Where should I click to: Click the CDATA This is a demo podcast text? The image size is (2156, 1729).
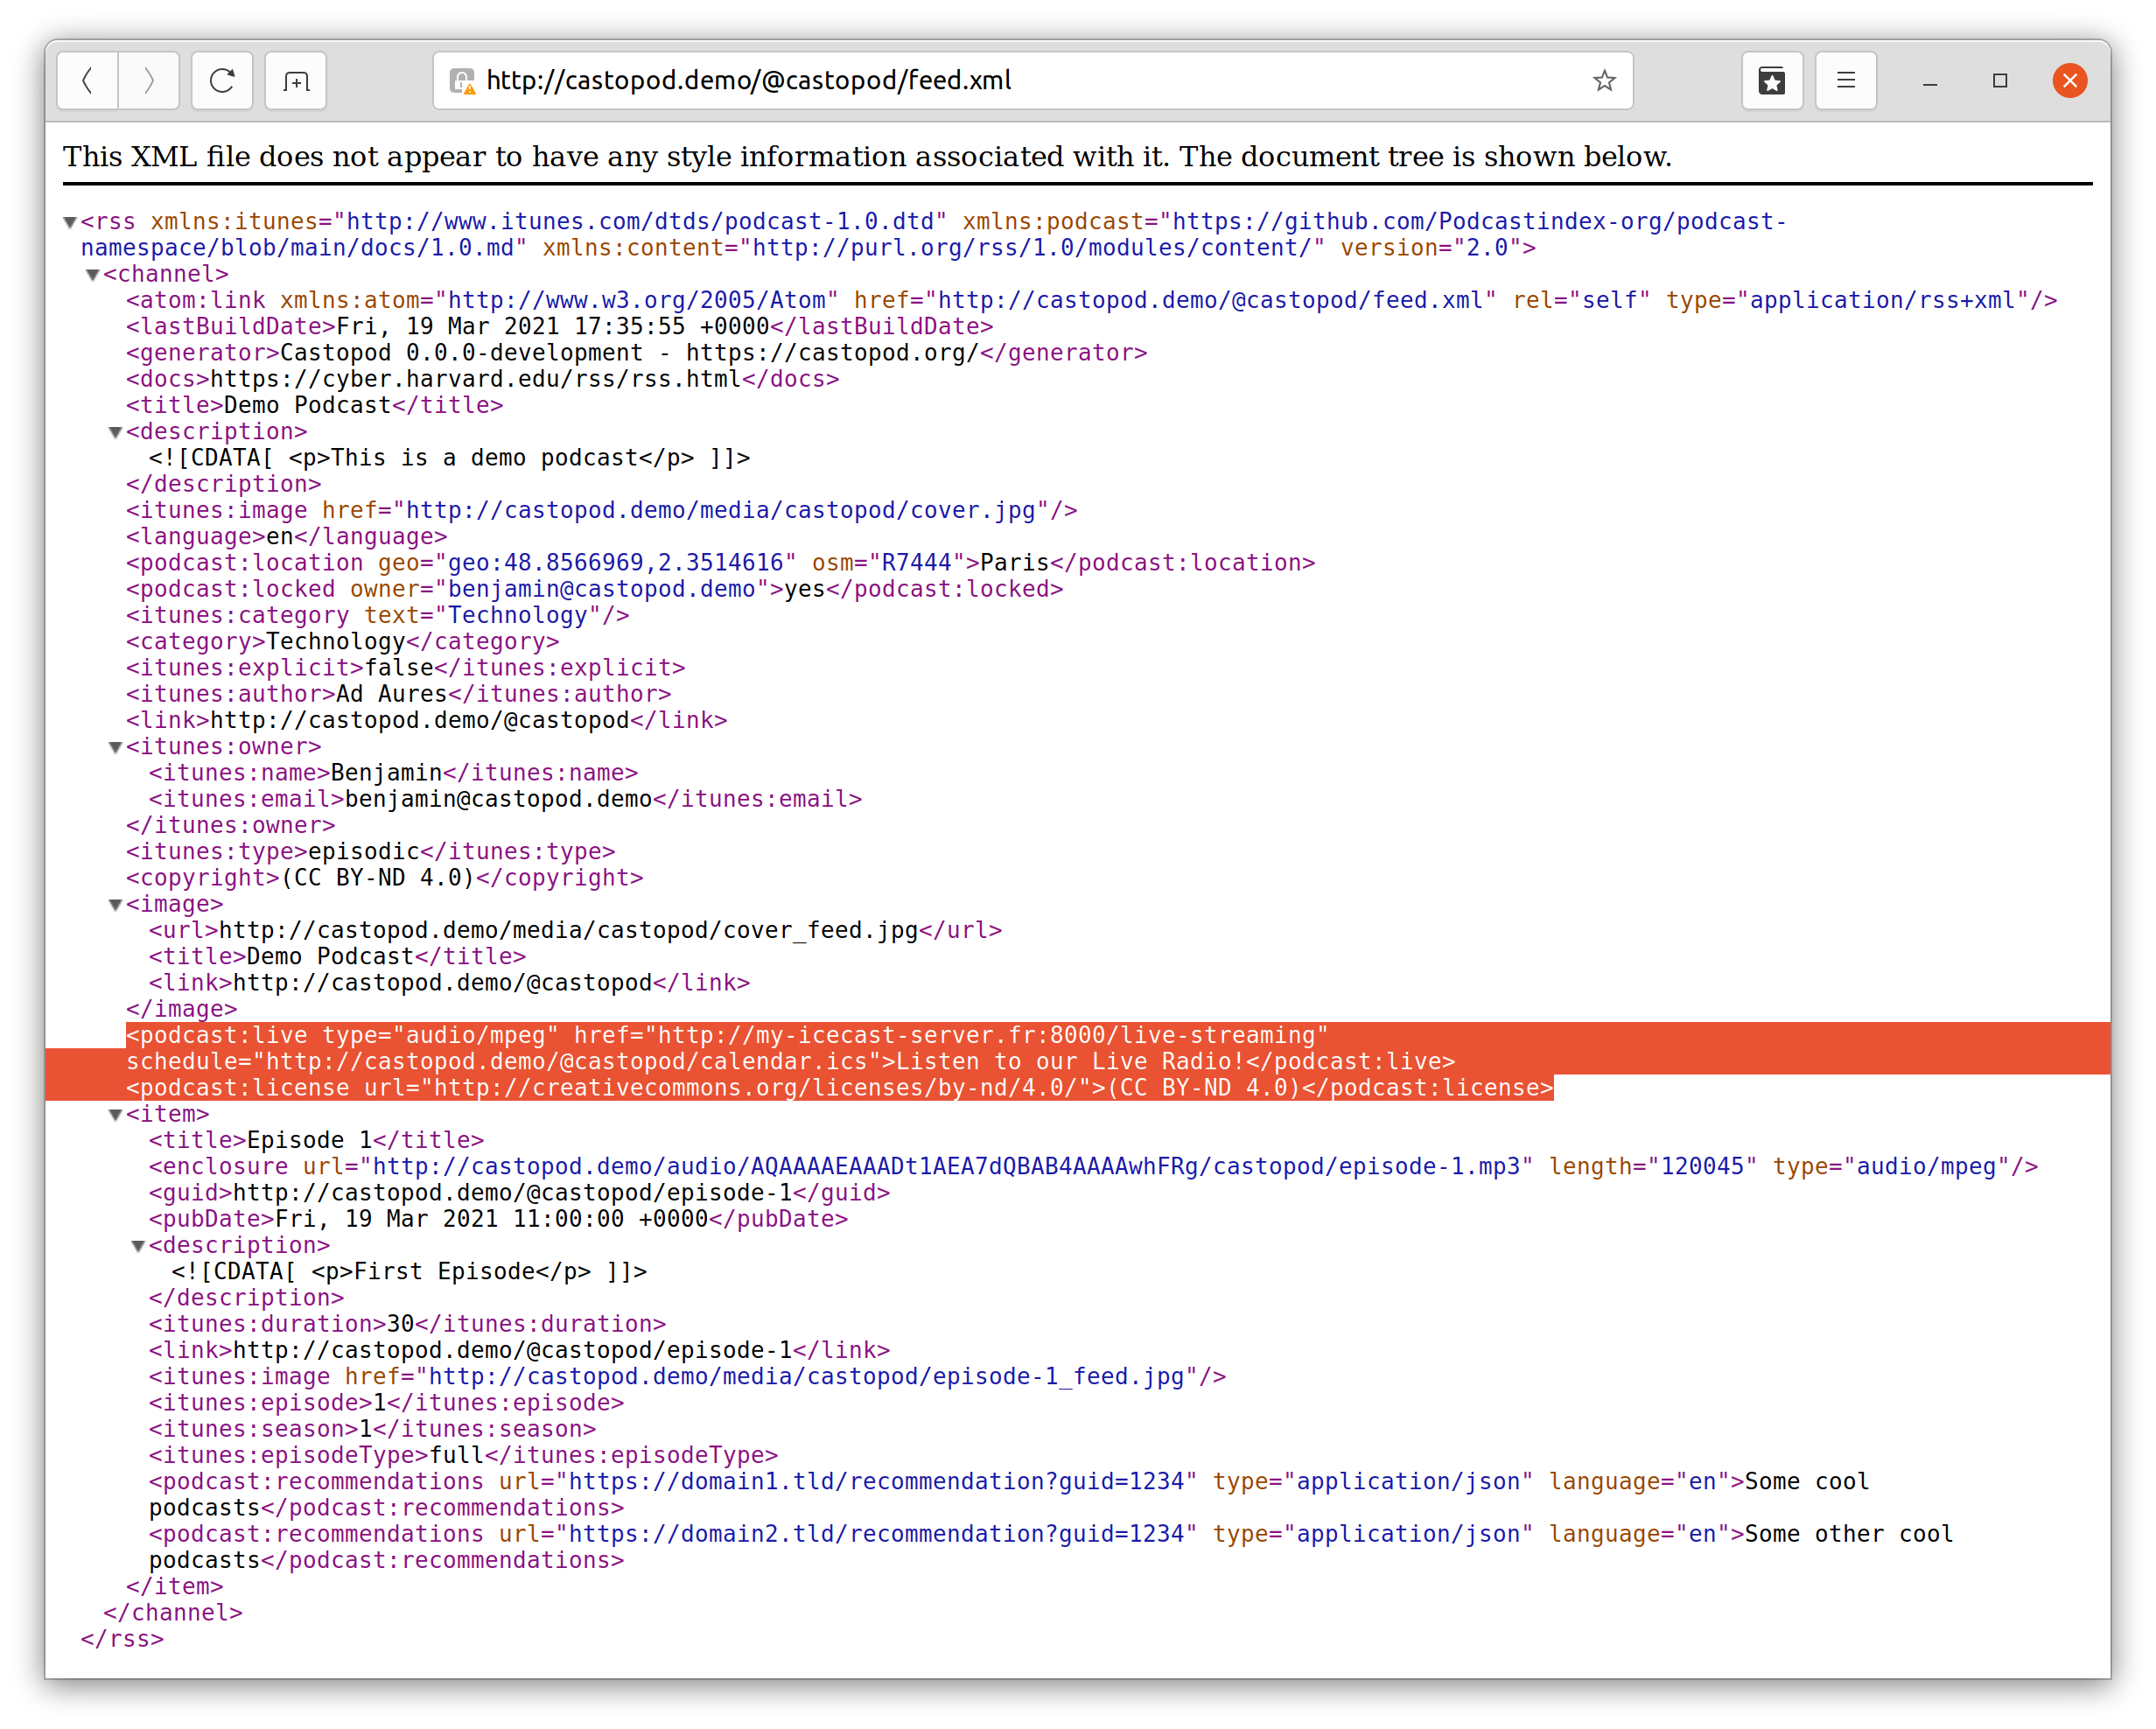449,458
